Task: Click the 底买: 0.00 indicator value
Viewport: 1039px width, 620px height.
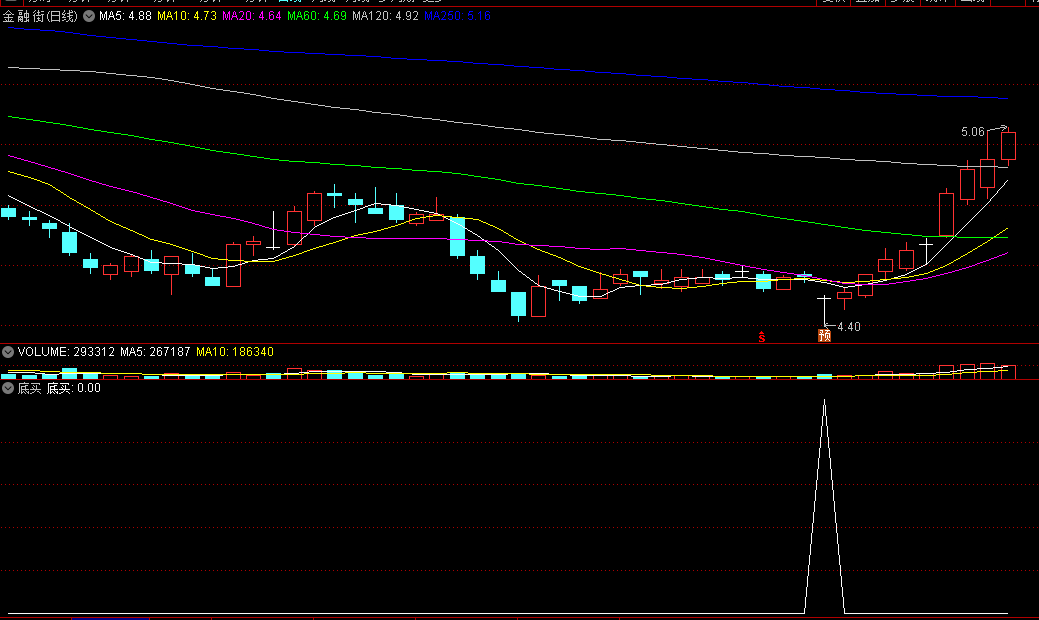Action: pyautogui.click(x=74, y=388)
